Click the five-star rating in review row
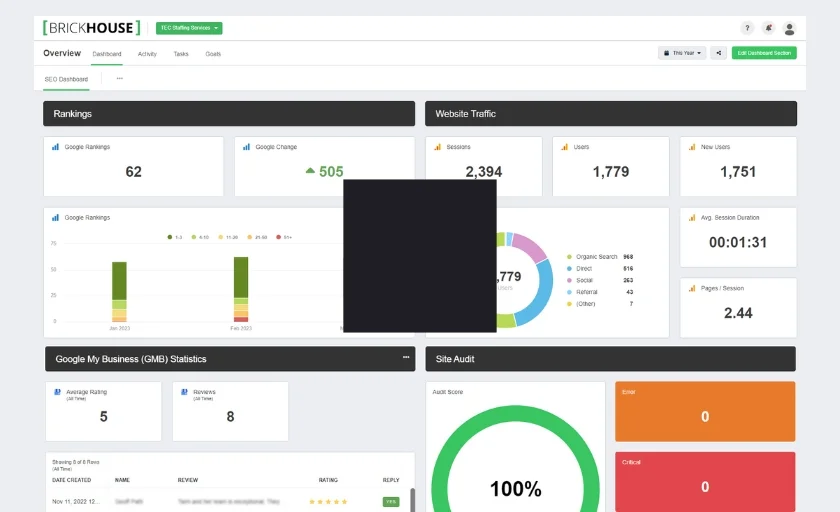The width and height of the screenshot is (840, 512). [x=328, y=502]
